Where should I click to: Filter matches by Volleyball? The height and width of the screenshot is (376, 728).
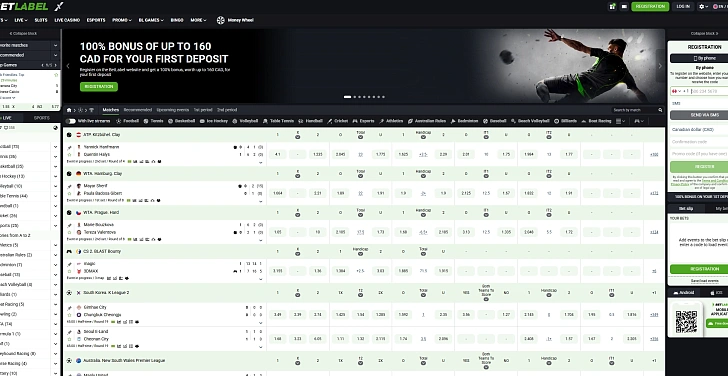click(x=245, y=121)
